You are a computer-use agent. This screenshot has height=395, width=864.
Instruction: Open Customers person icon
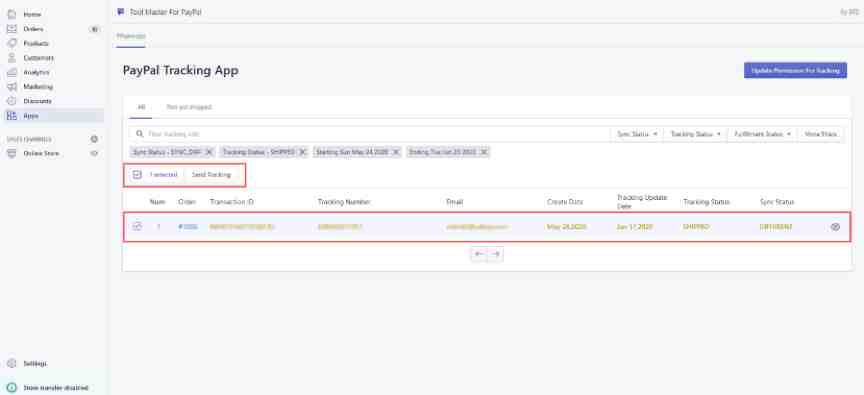(x=12, y=58)
